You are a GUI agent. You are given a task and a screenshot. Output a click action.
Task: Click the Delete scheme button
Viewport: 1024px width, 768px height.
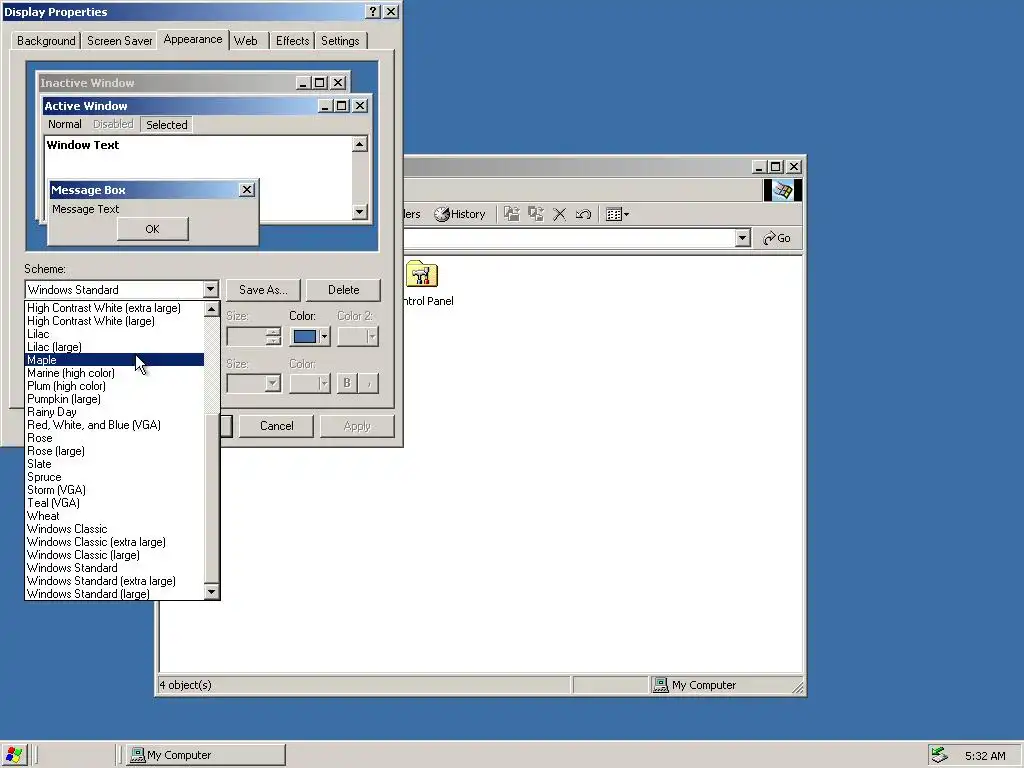tap(344, 290)
